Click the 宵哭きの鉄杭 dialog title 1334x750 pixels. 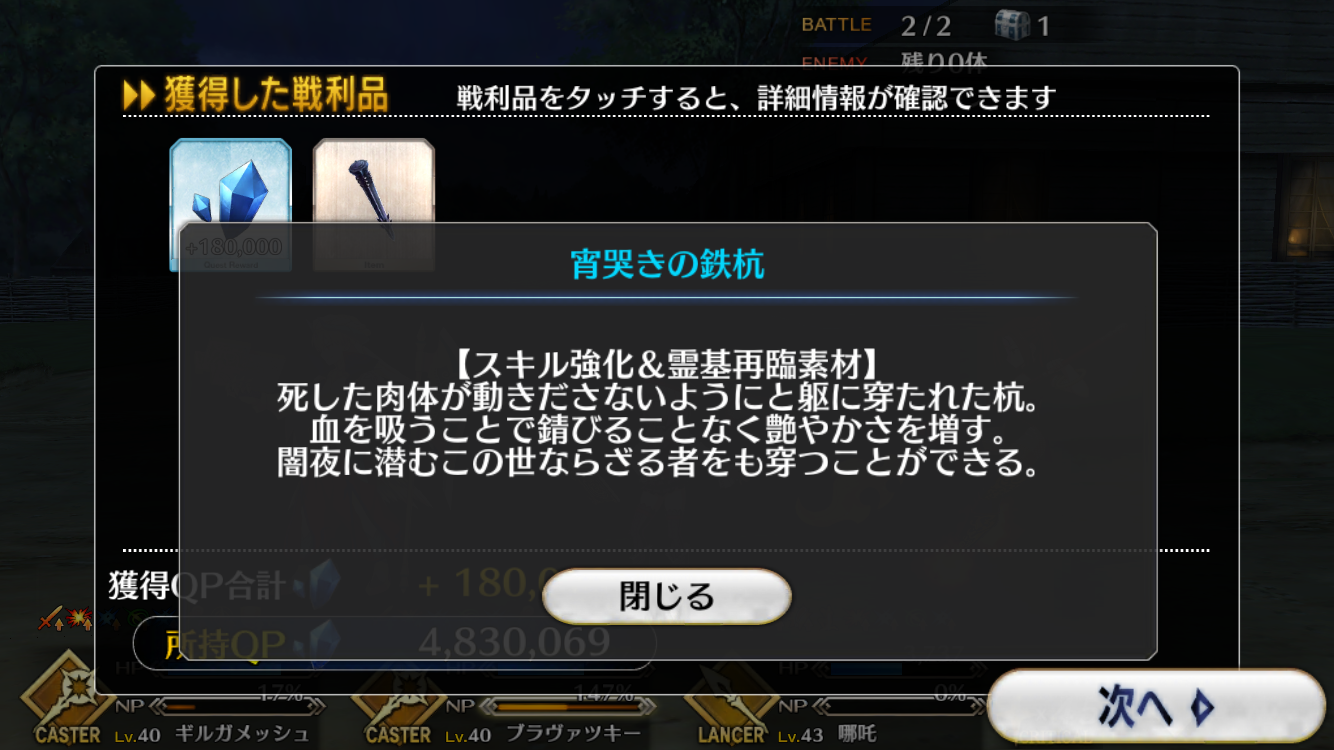[x=667, y=264]
